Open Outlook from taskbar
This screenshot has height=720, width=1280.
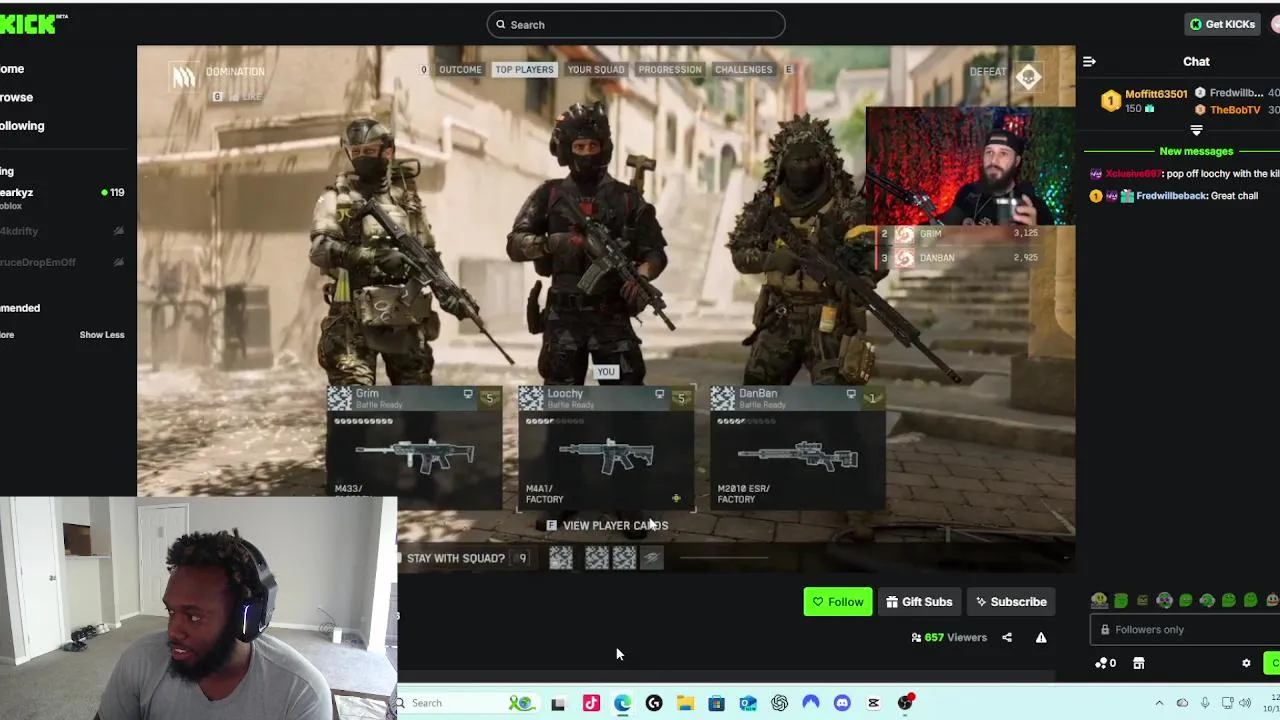748,704
